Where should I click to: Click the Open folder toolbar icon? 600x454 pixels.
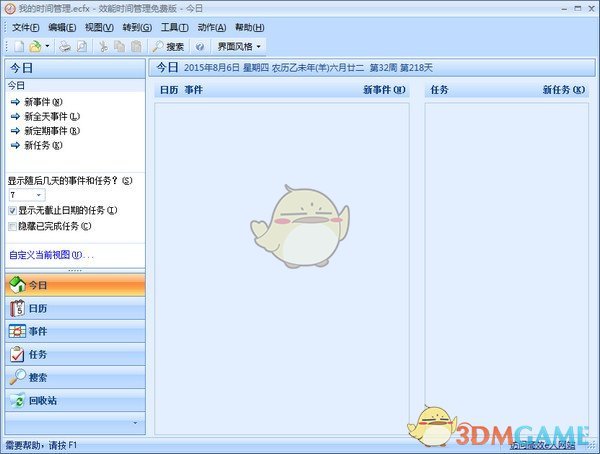(x=35, y=47)
